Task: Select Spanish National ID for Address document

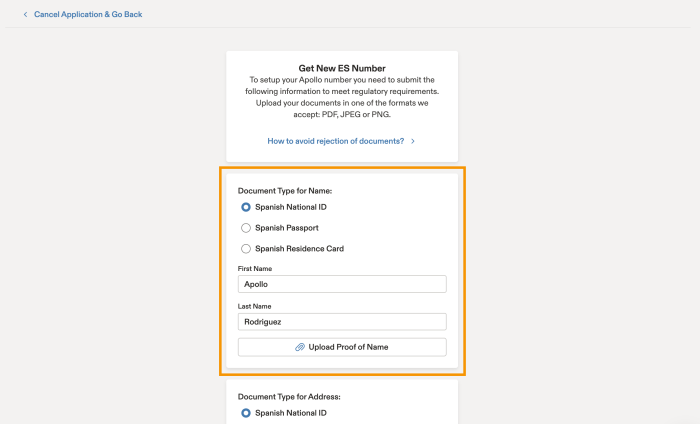Action: point(246,413)
